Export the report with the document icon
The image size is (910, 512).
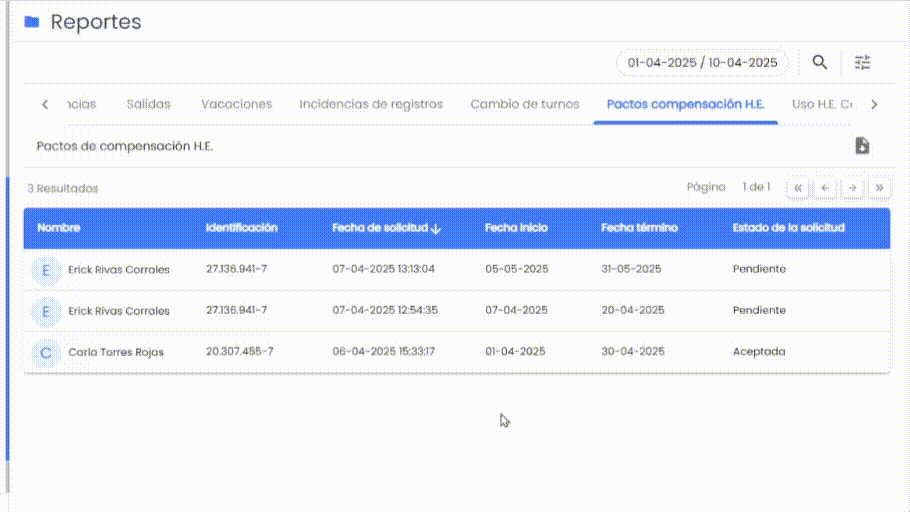point(862,146)
